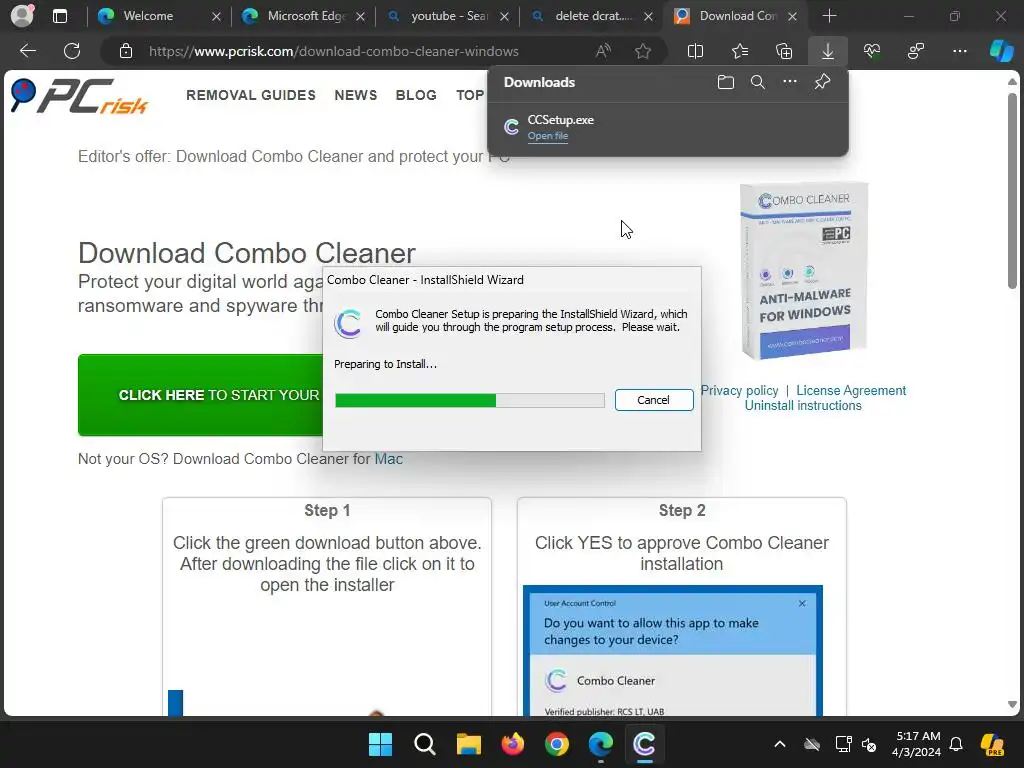Launch Google Chrome from taskbar
The width and height of the screenshot is (1024, 768).
point(556,744)
